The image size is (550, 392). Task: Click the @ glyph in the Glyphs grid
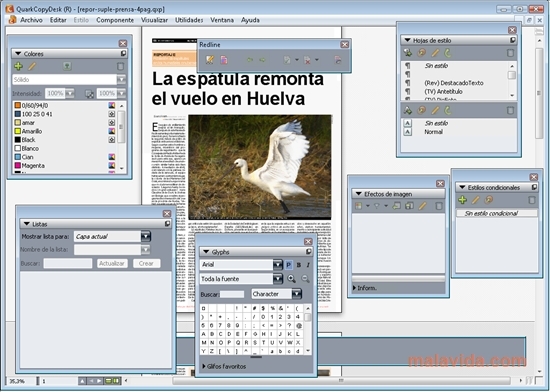coord(298,325)
